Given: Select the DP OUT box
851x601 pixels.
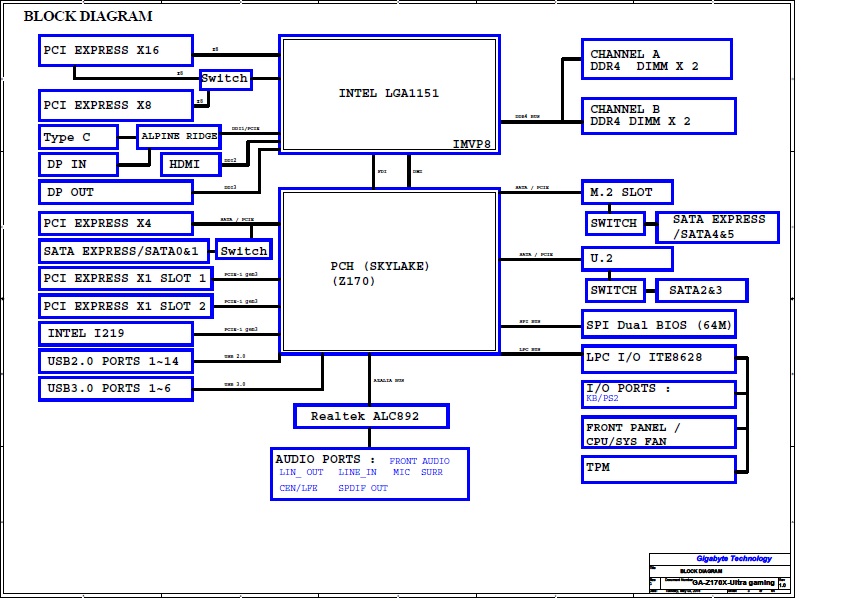Looking at the screenshot, I should pos(115,192).
